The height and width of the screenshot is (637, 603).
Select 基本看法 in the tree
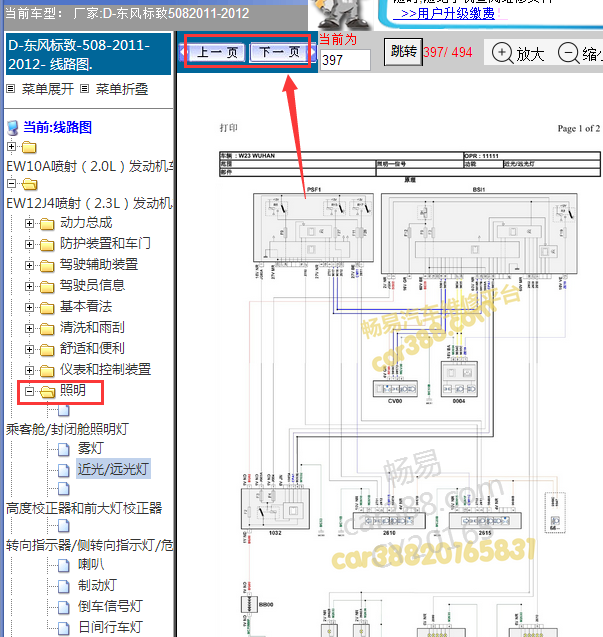click(x=86, y=306)
